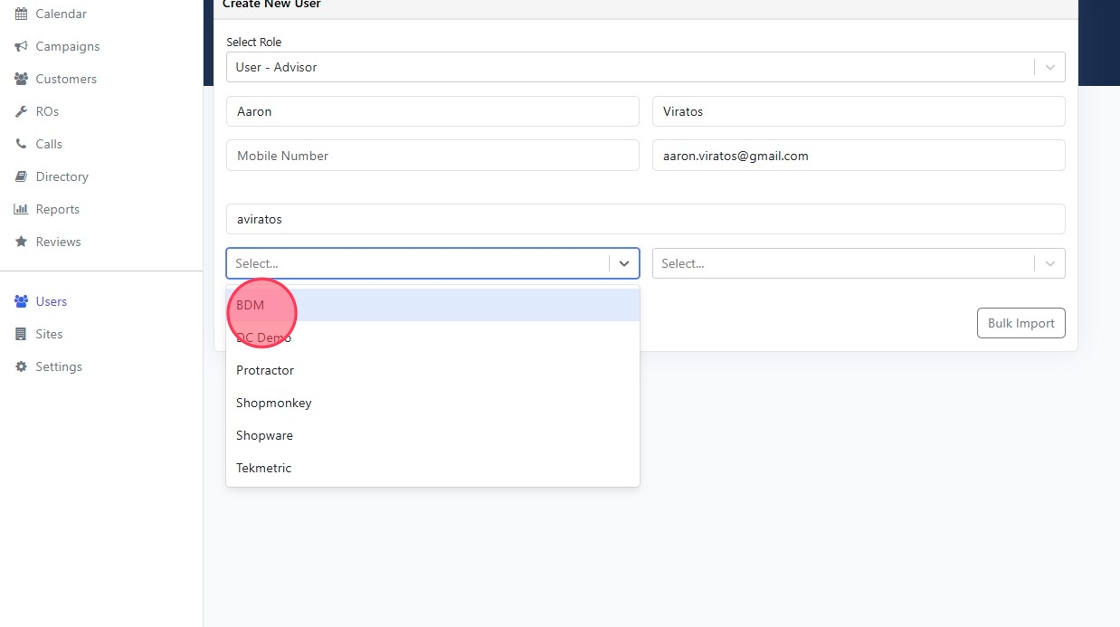The image size is (1120, 627).
Task: Click the Calendar icon in sidebar
Action: point(21,14)
